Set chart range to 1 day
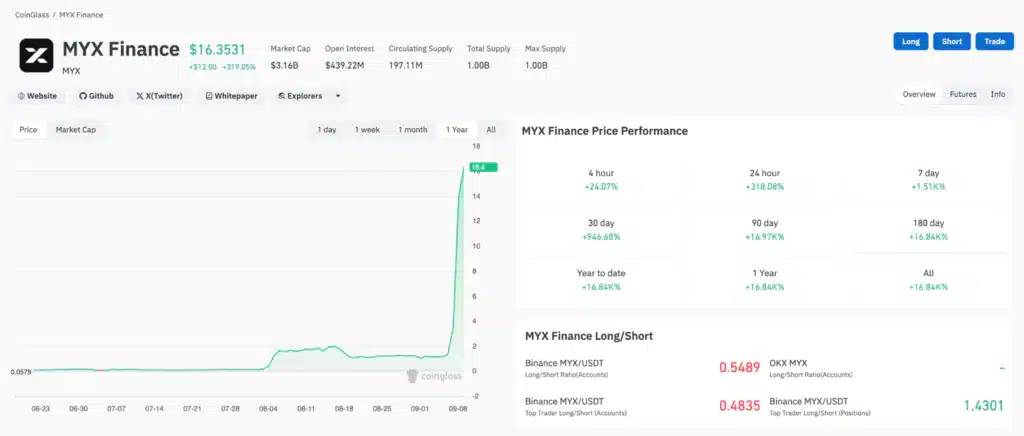 tap(327, 130)
